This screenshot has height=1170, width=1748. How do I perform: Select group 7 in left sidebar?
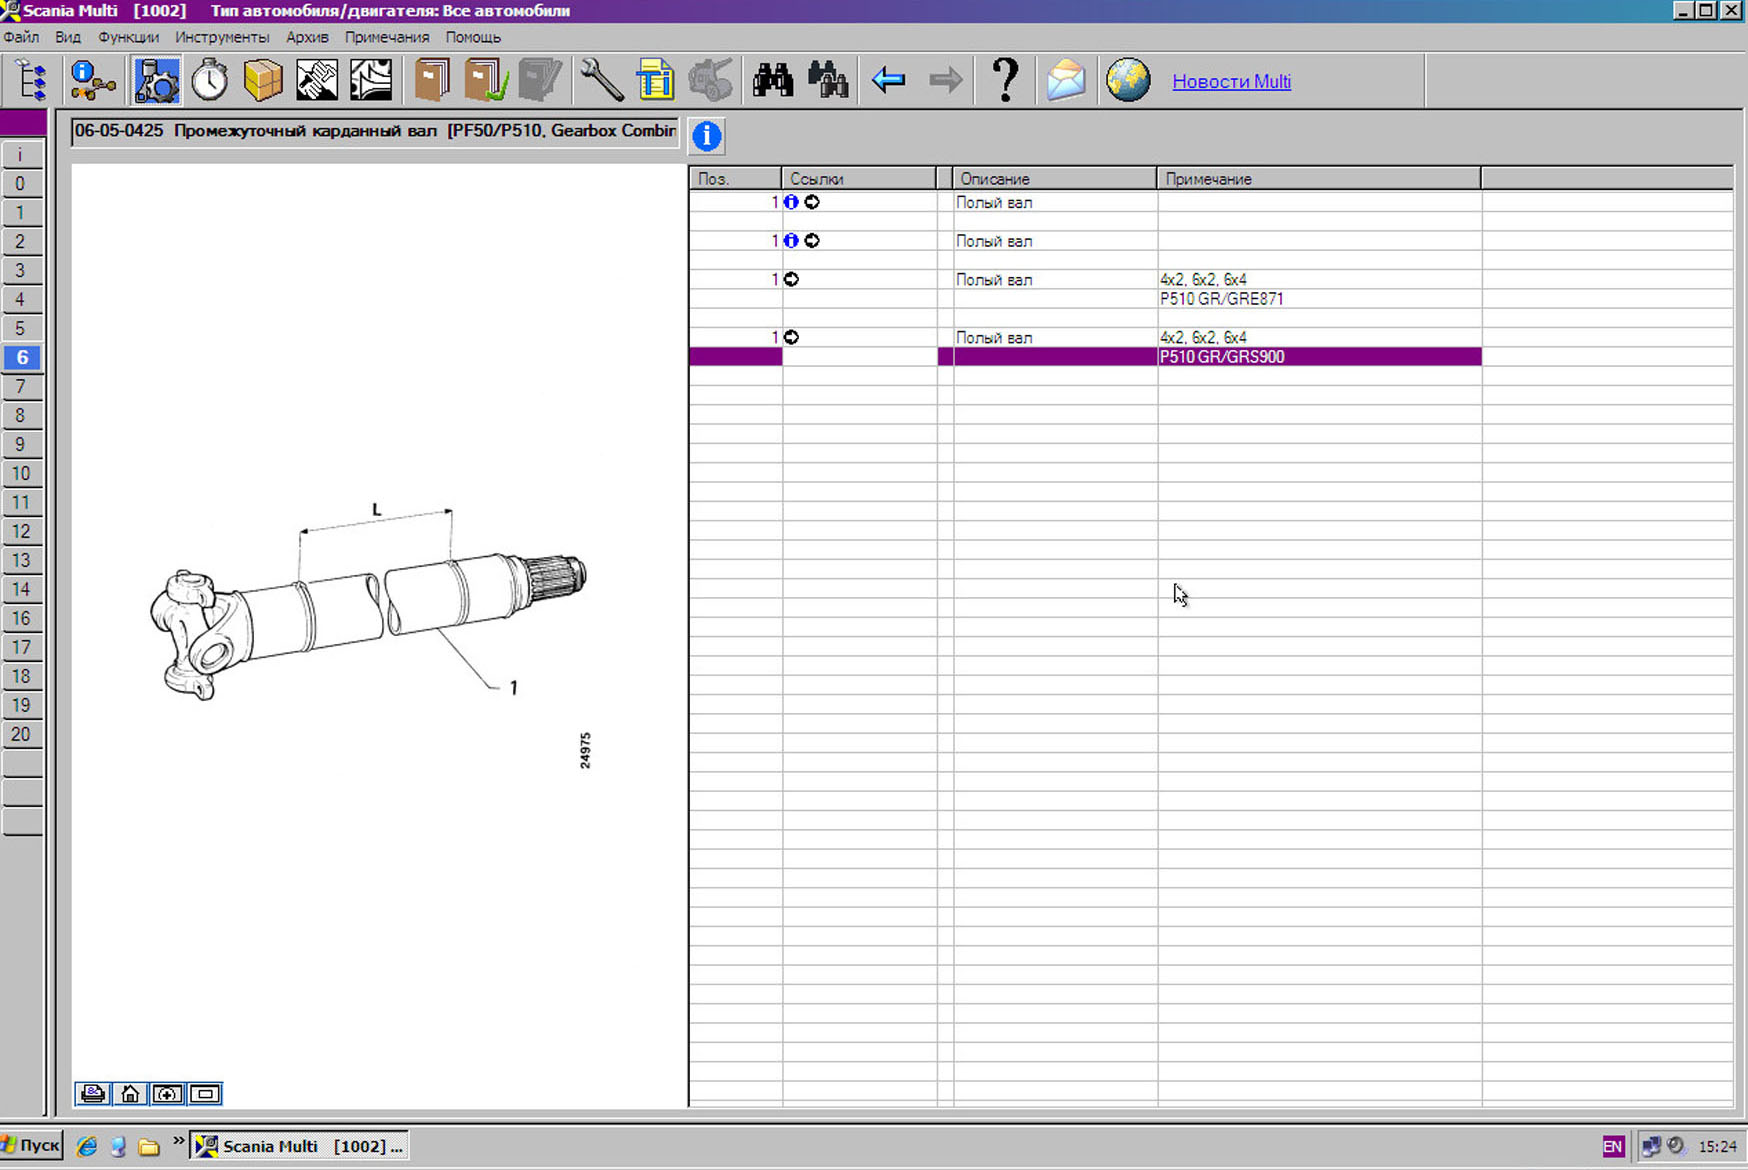point(21,387)
